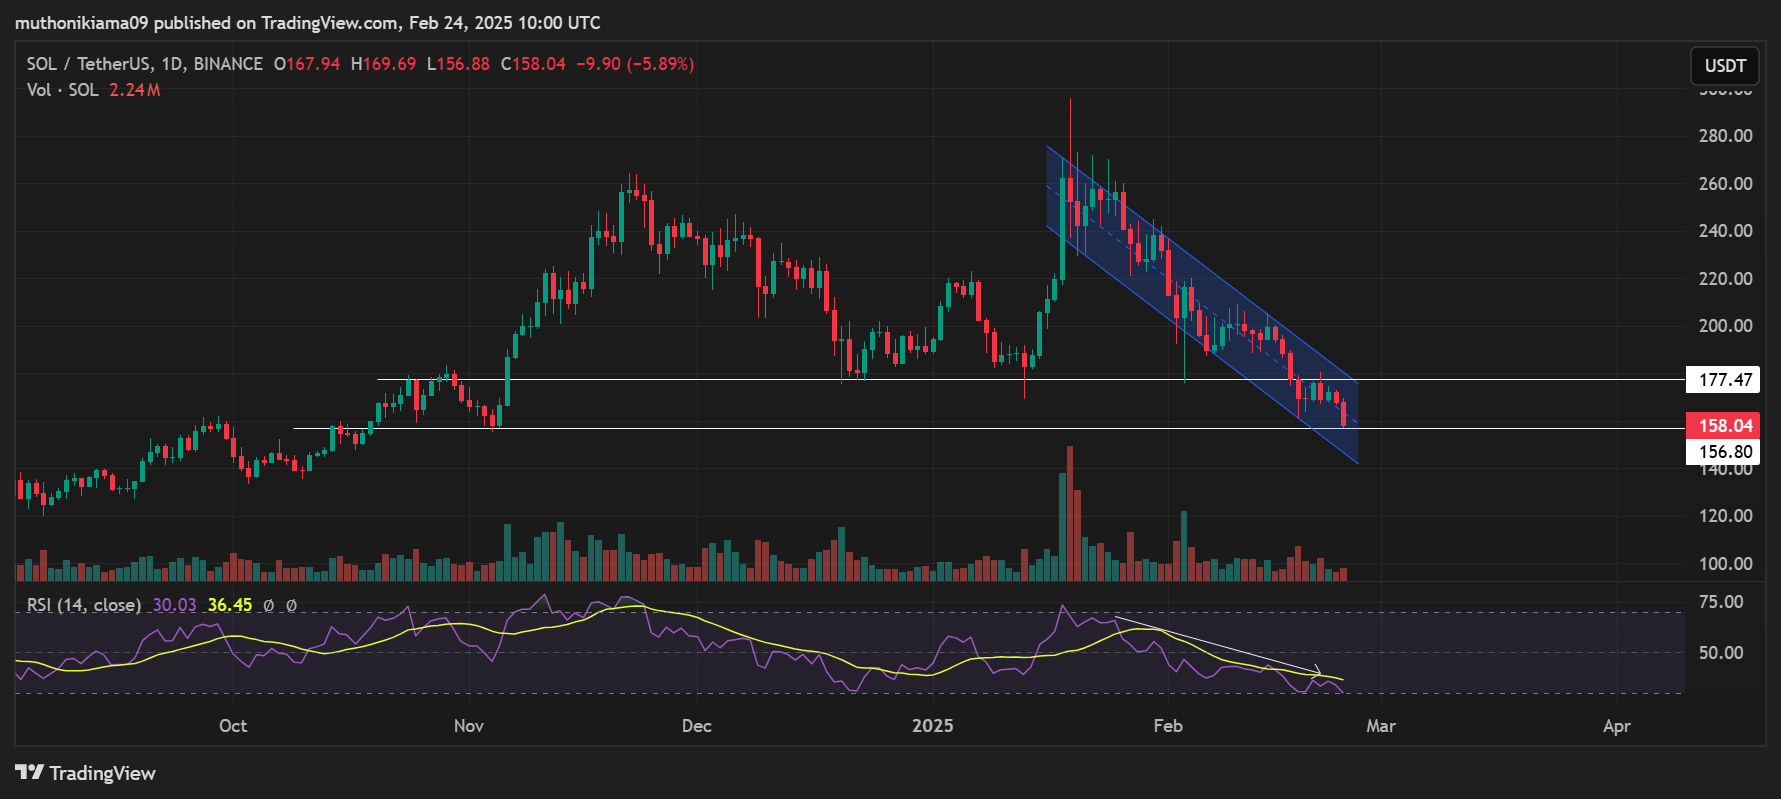Click the Oct label on time axis
This screenshot has width=1781, height=799.
(233, 726)
